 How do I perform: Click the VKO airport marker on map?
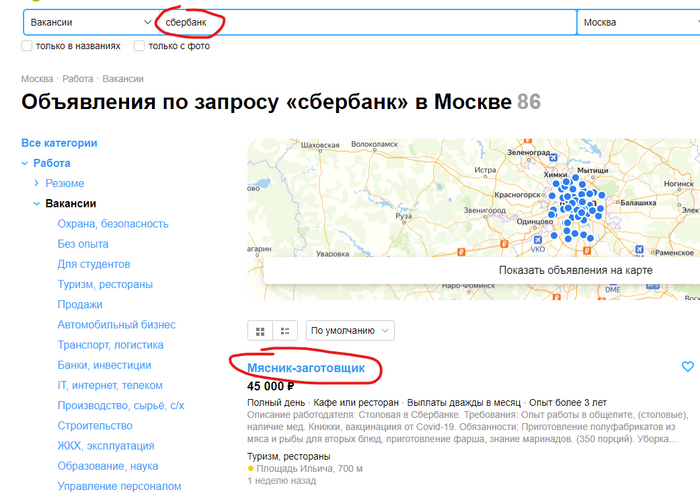(x=538, y=240)
